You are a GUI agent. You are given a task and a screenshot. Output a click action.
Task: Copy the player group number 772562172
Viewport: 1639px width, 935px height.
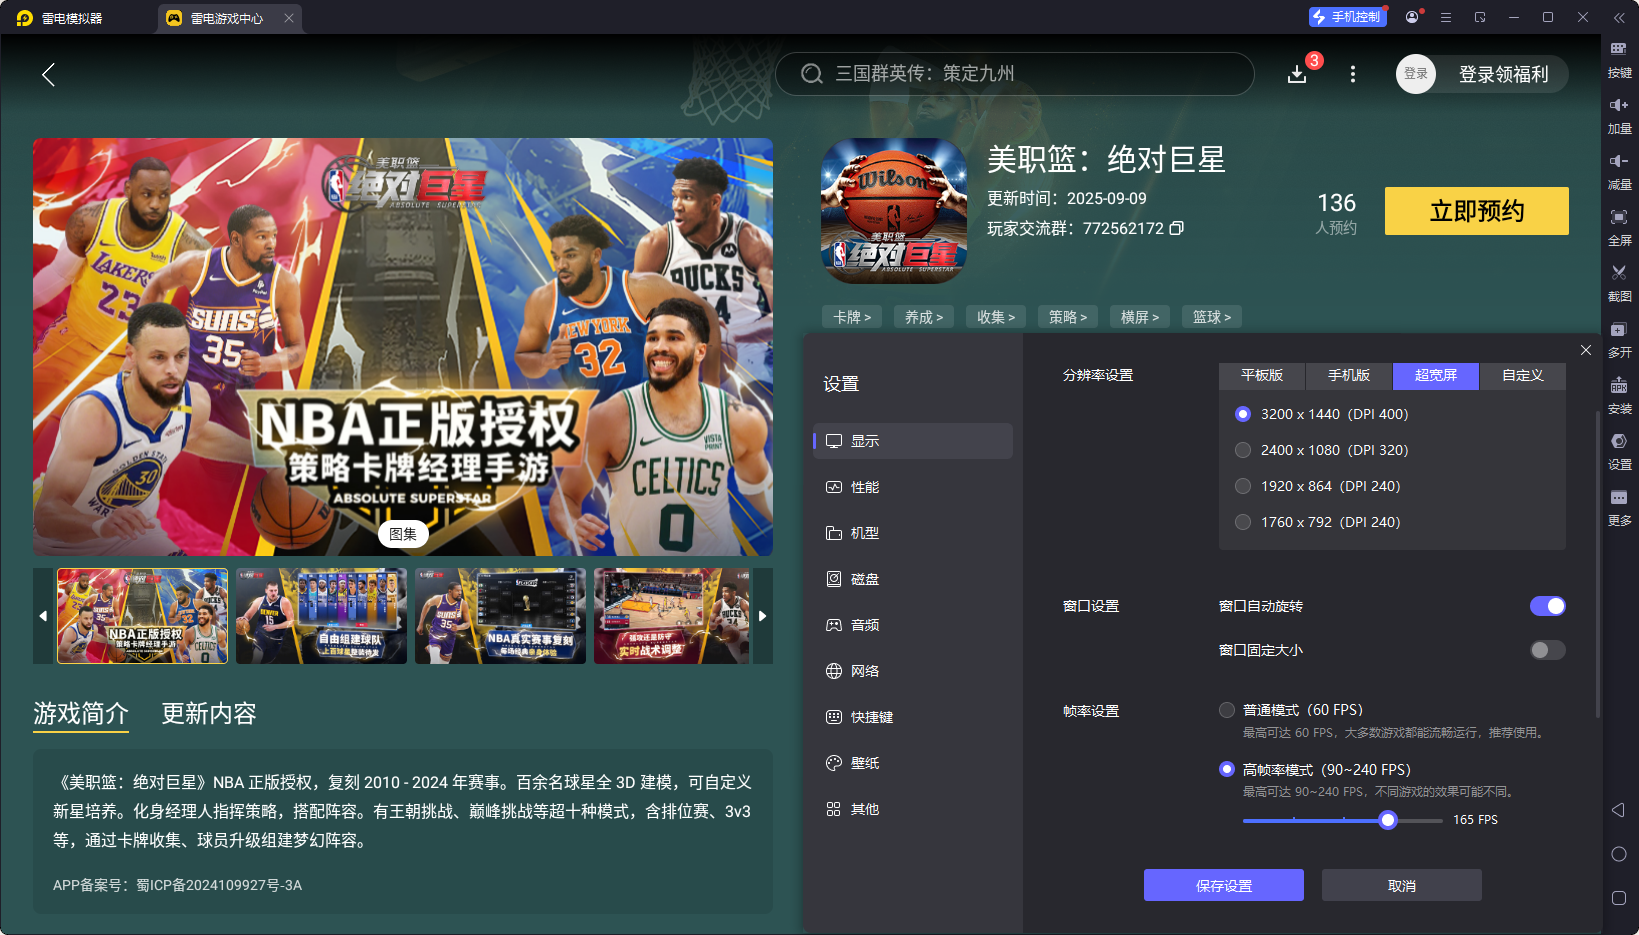click(x=1177, y=228)
